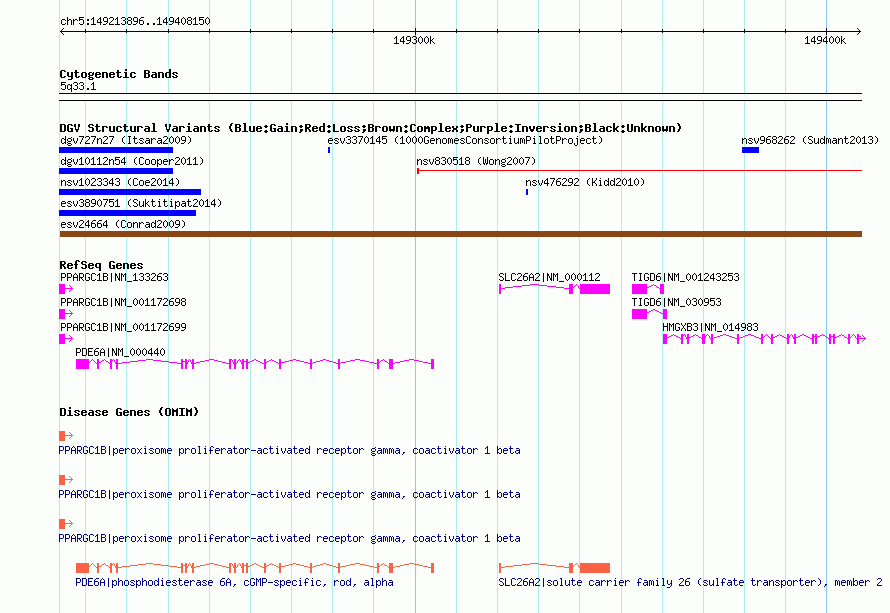This screenshot has width=890, height=613.
Task: Click the 149300k ruler tick label
Action: pyautogui.click(x=414, y=40)
